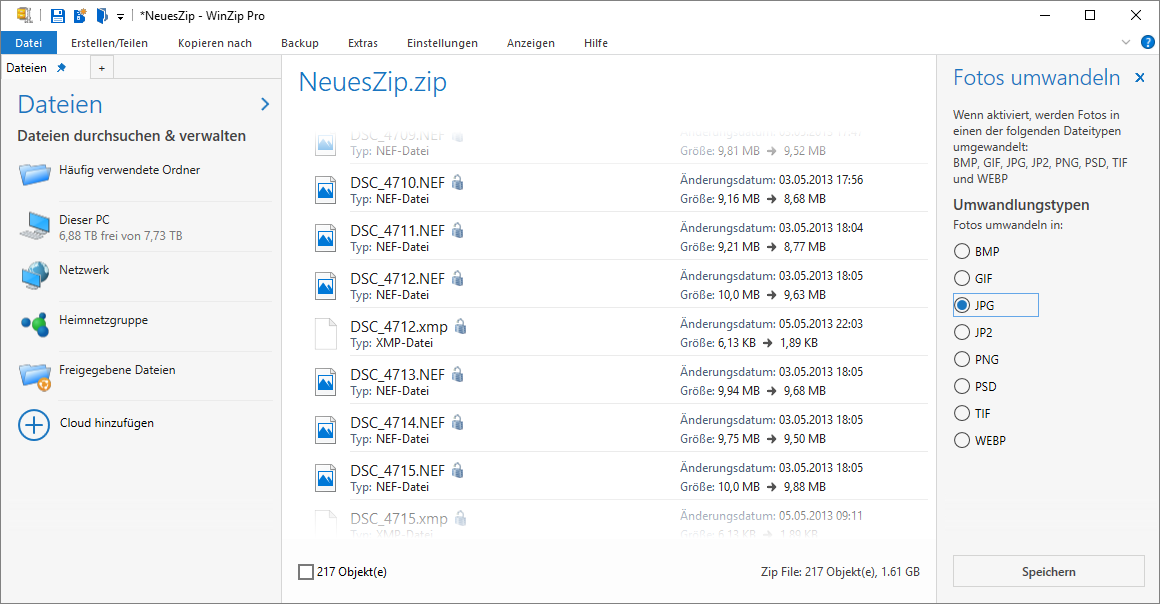Click the 'Zip File: 217 Objekt(e), 1.61 GB' status text
1160x604 pixels.
(840, 571)
